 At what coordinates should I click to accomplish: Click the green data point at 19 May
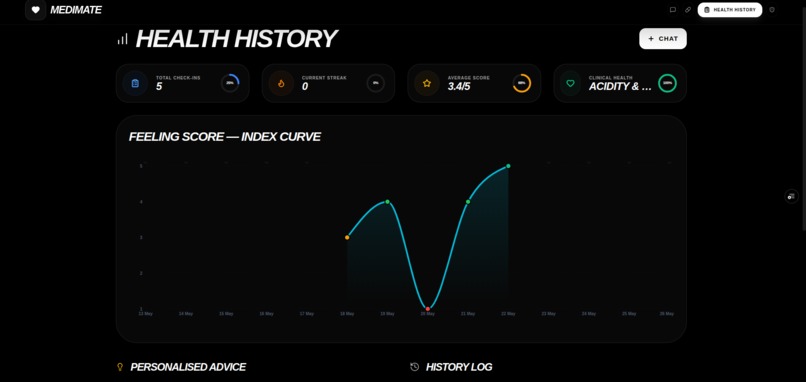click(387, 202)
